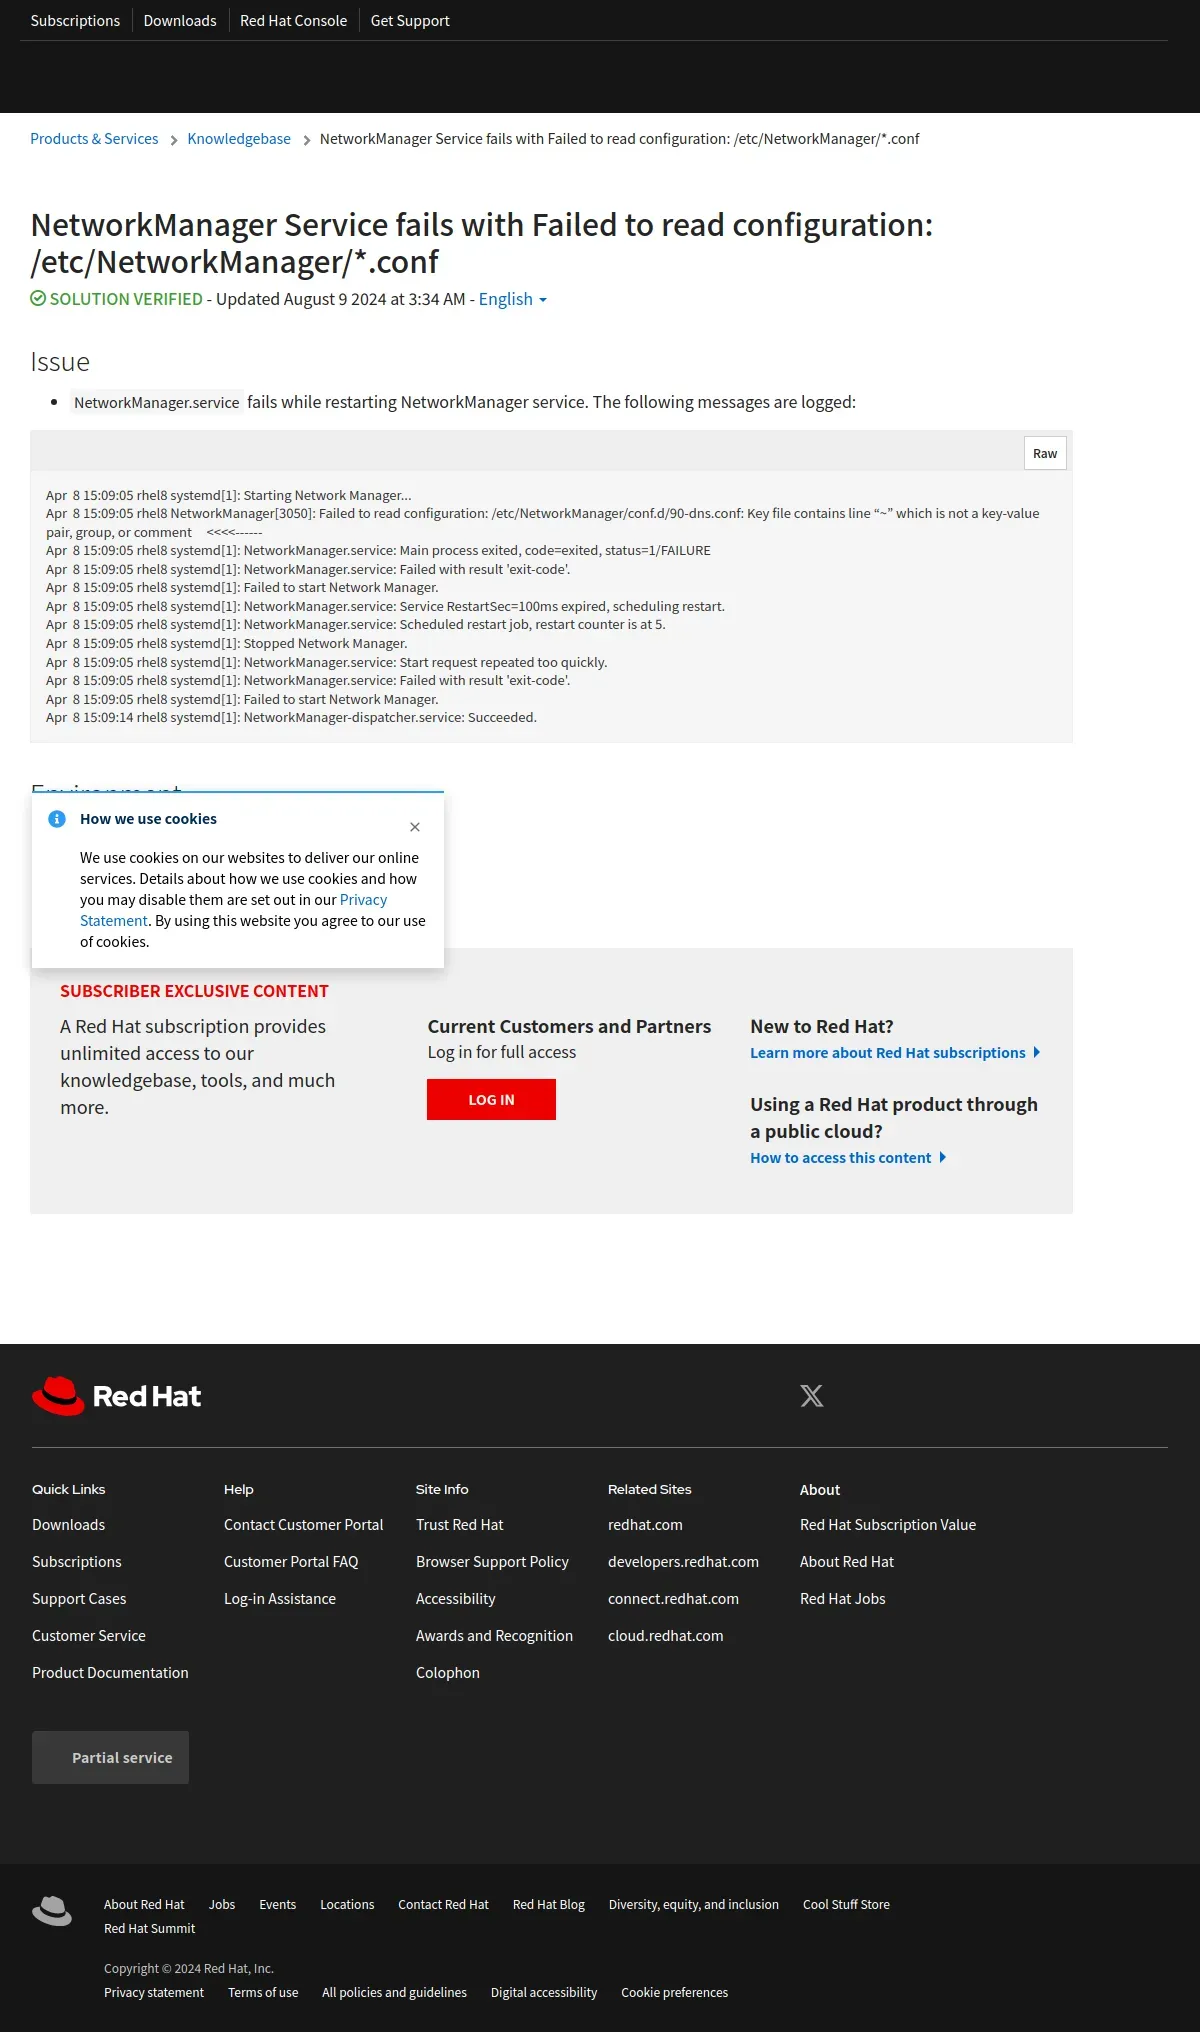Image resolution: width=1200 pixels, height=2032 pixels.
Task: Open Terms of use link
Action: tap(263, 1993)
